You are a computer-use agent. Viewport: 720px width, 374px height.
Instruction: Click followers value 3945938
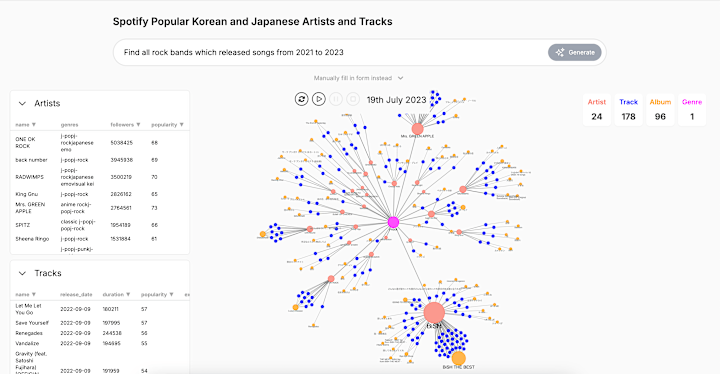click(x=121, y=160)
